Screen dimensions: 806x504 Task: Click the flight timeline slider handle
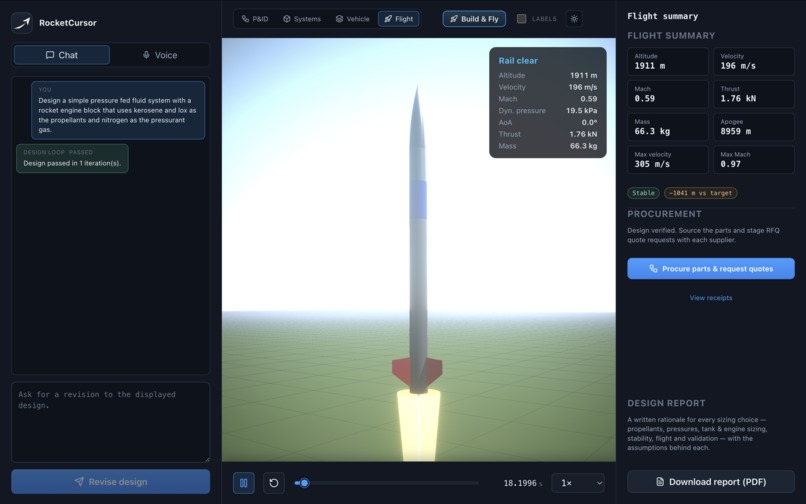pyautogui.click(x=304, y=483)
